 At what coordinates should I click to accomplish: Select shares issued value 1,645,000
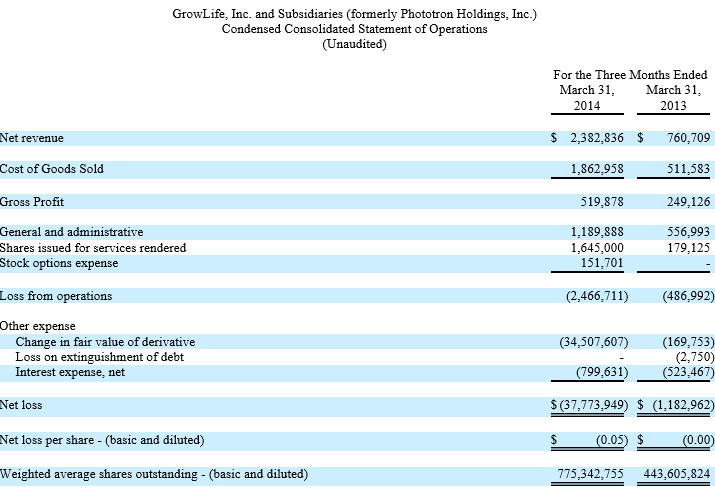tap(597, 248)
